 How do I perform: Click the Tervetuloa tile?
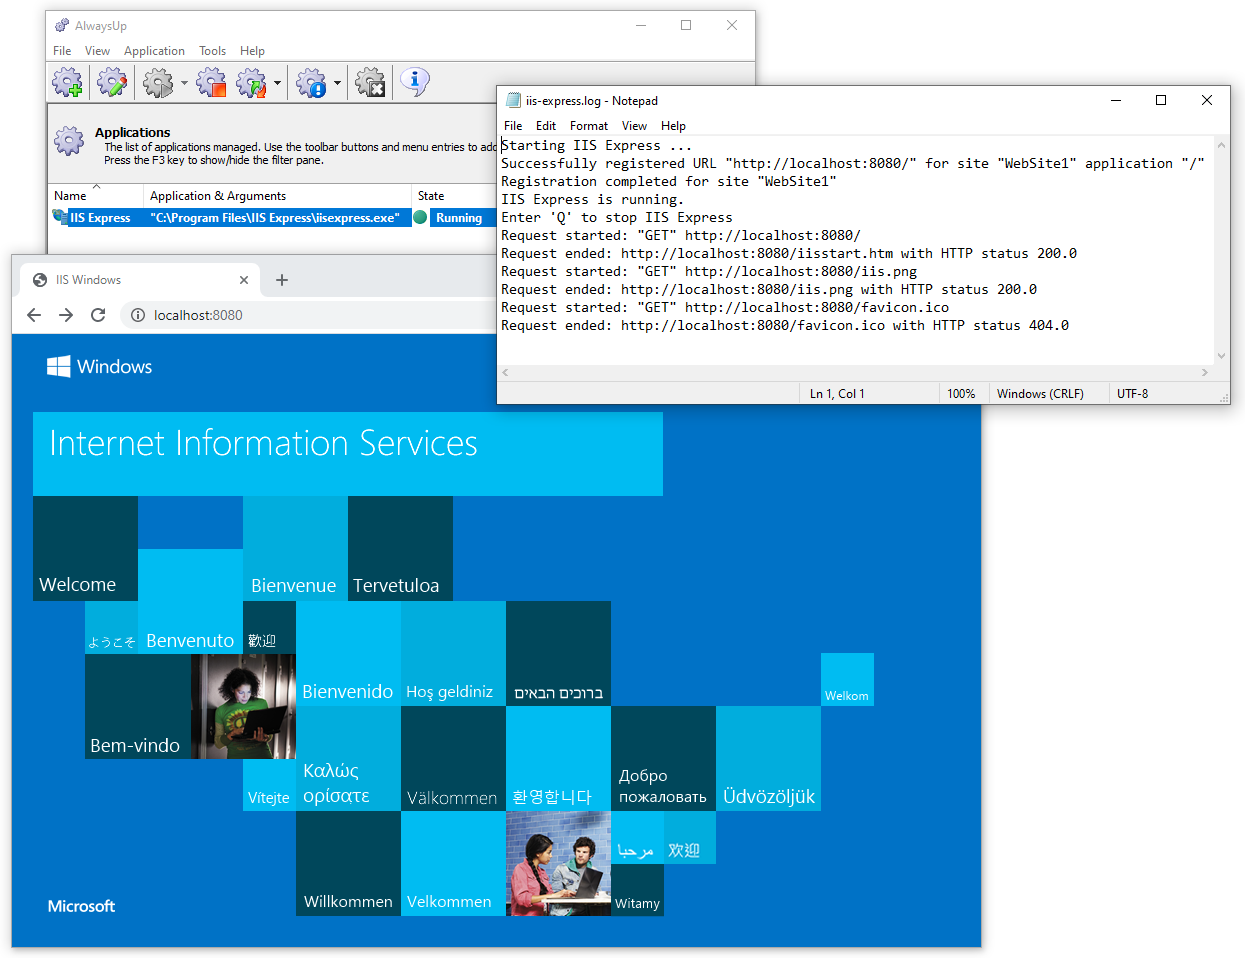click(x=400, y=548)
